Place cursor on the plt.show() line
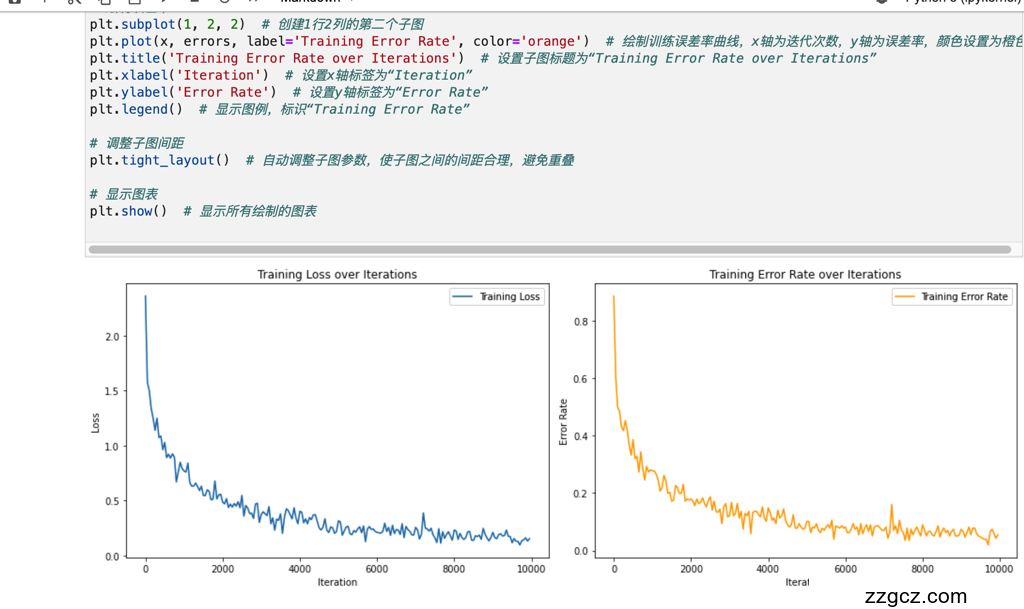Image resolution: width=1024 pixels, height=609 pixels. click(x=128, y=211)
